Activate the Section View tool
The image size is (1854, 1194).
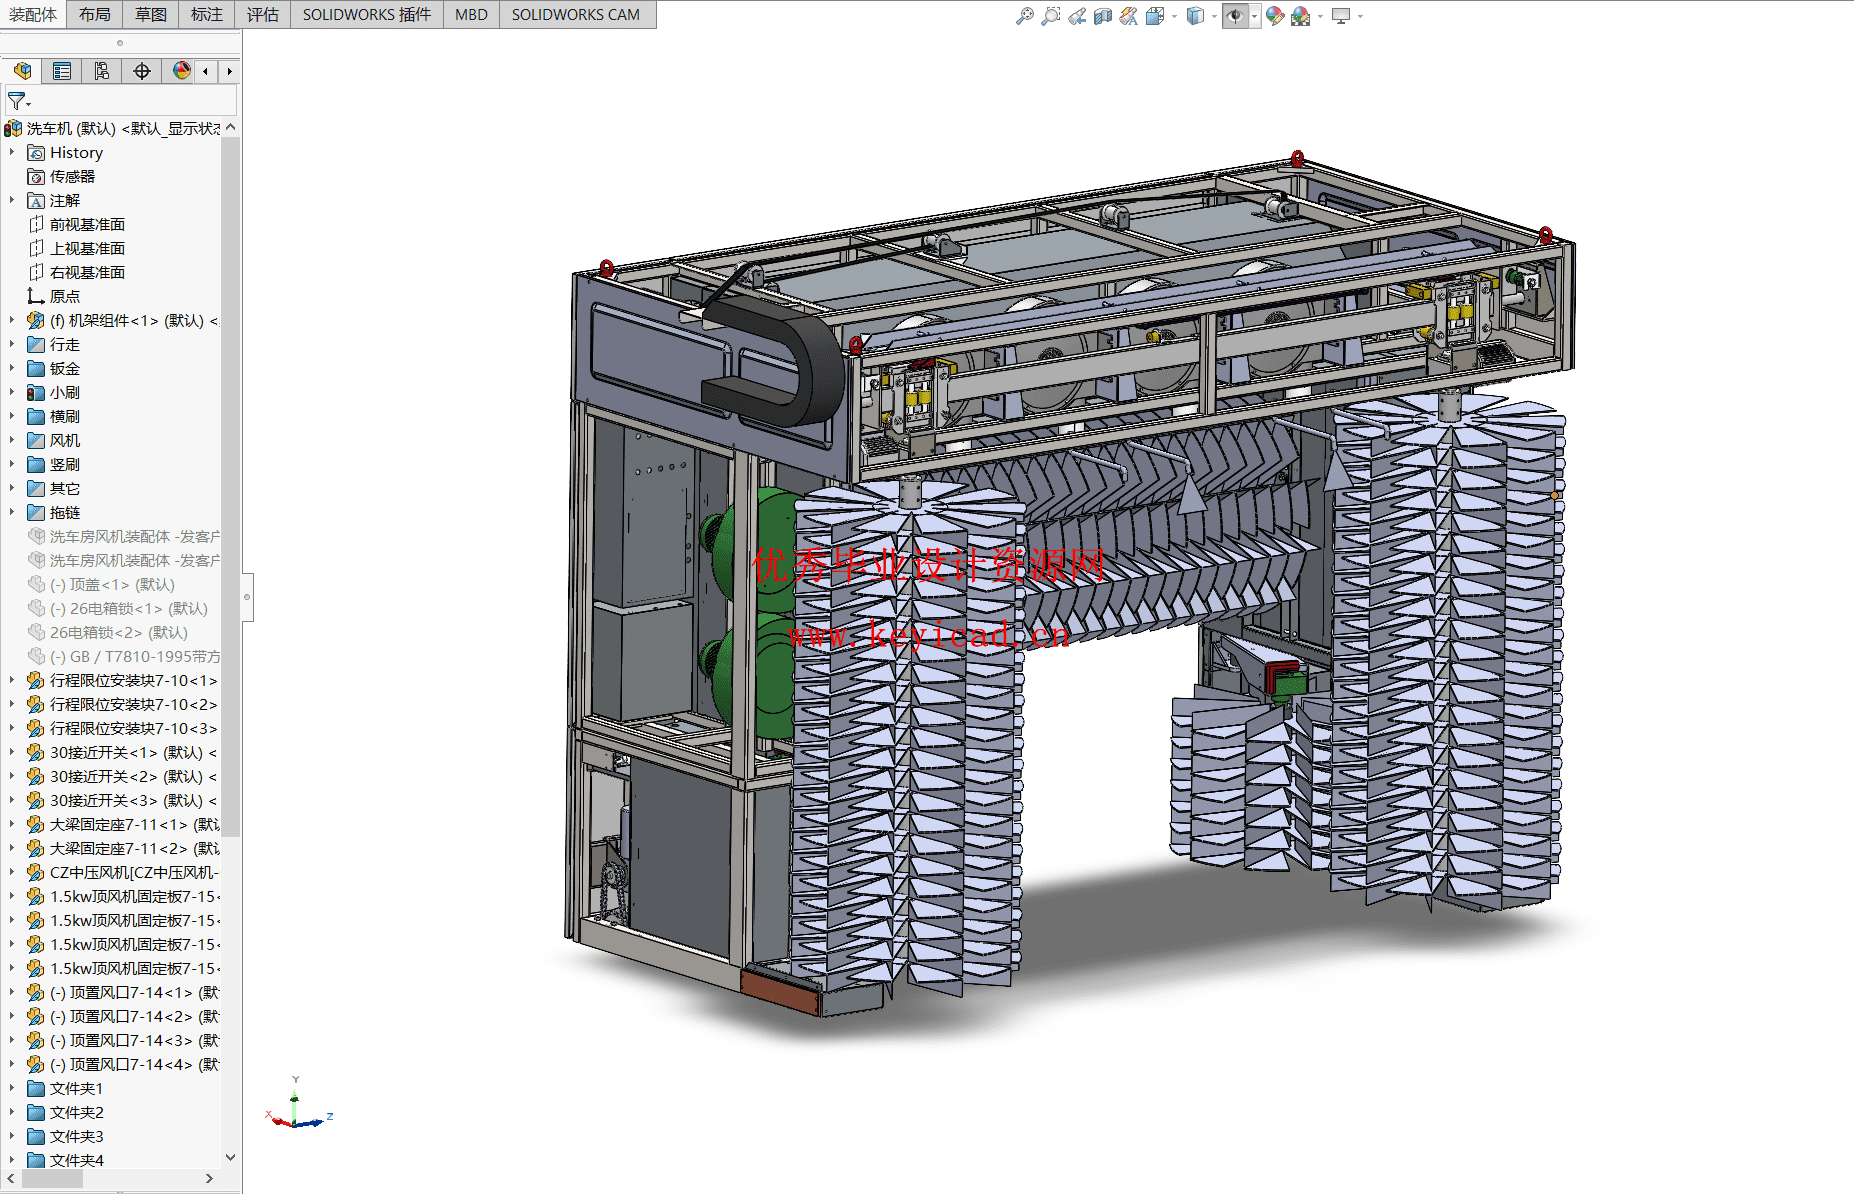pyautogui.click(x=1103, y=16)
